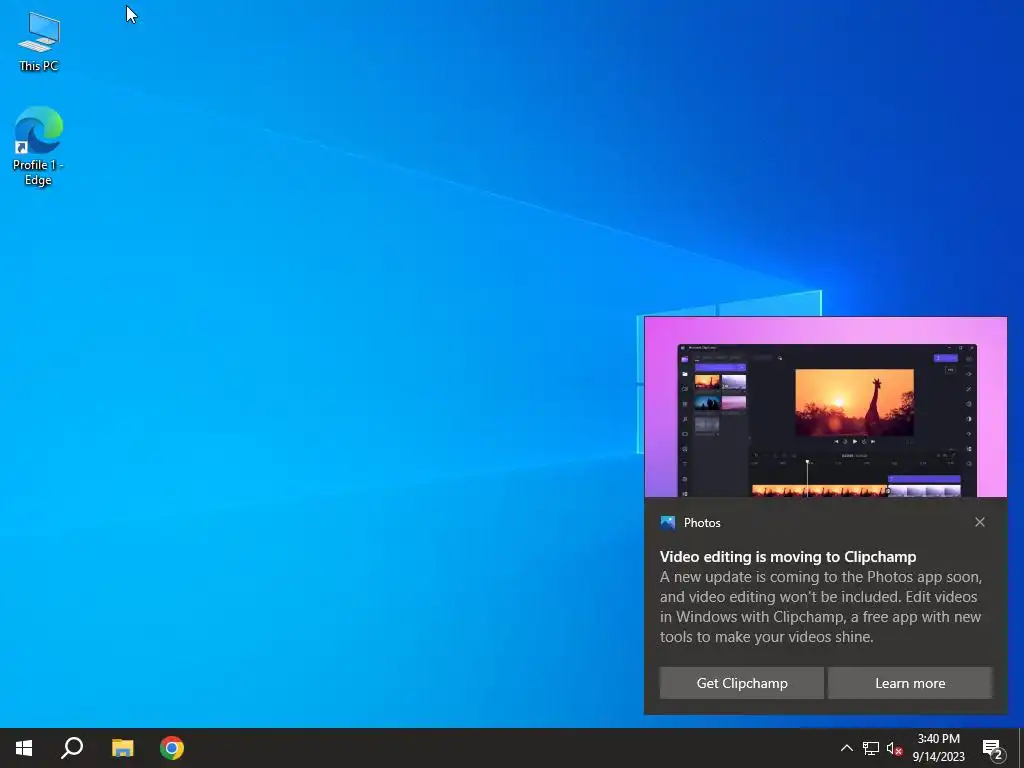Open Action Center notifications icon
Viewport: 1024px width, 768px height.
pos(993,748)
